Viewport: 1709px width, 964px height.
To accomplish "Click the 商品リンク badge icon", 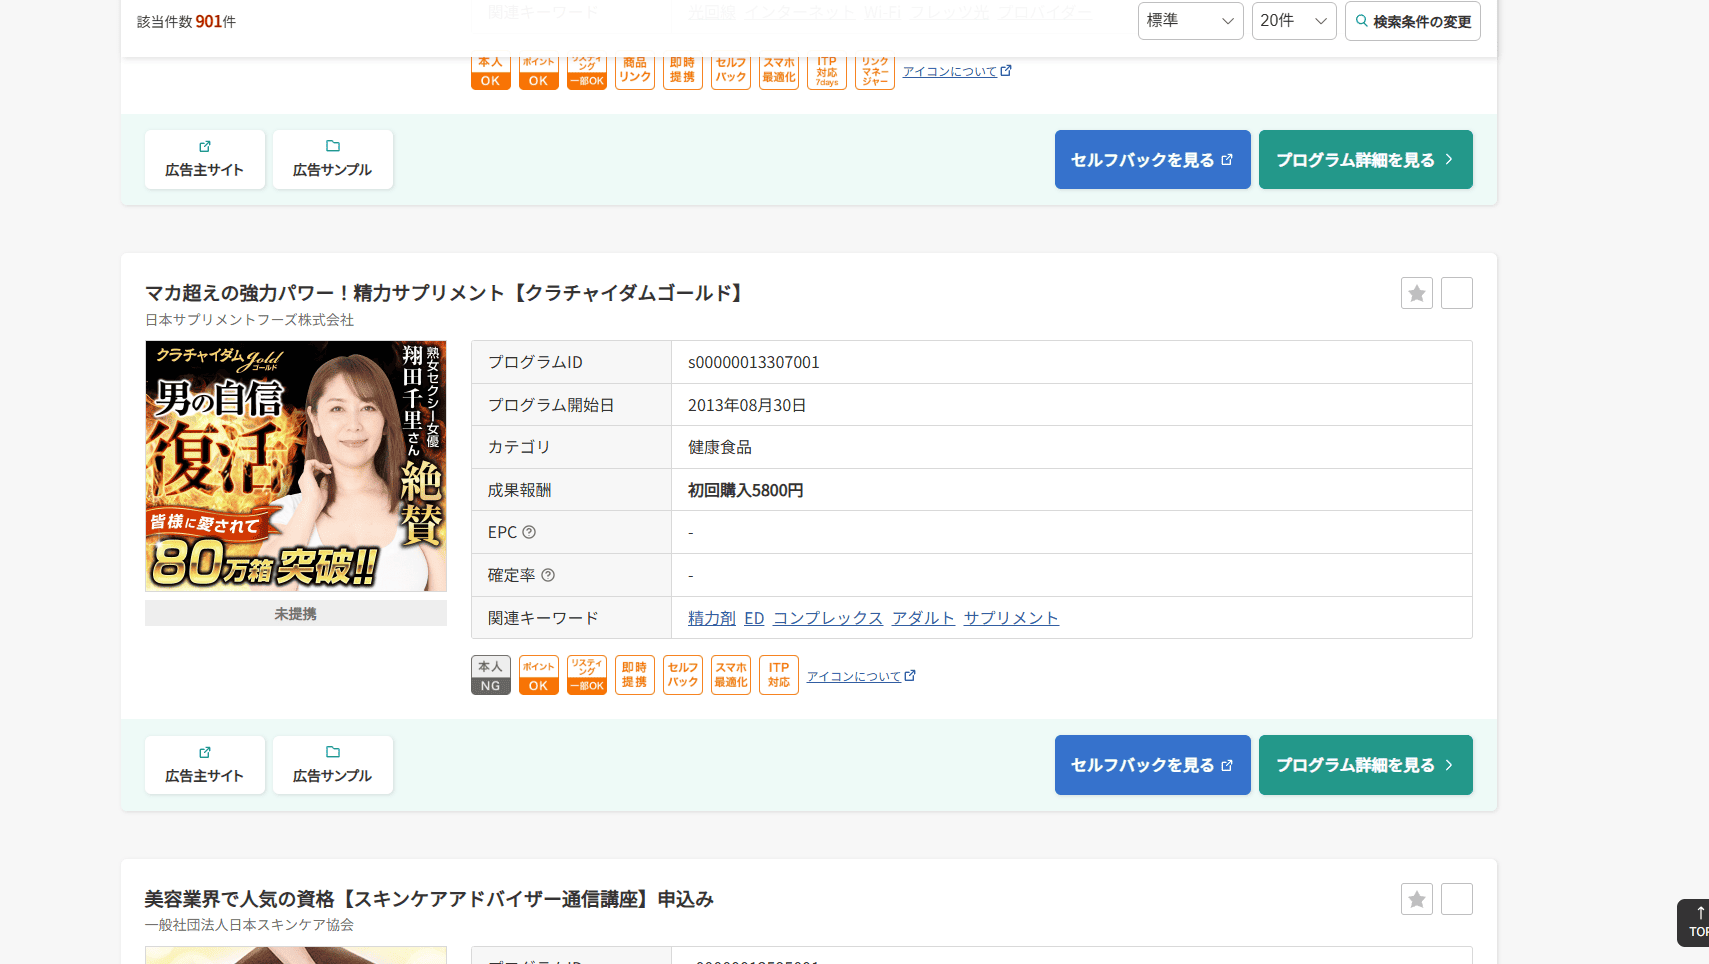I will pyautogui.click(x=635, y=72).
